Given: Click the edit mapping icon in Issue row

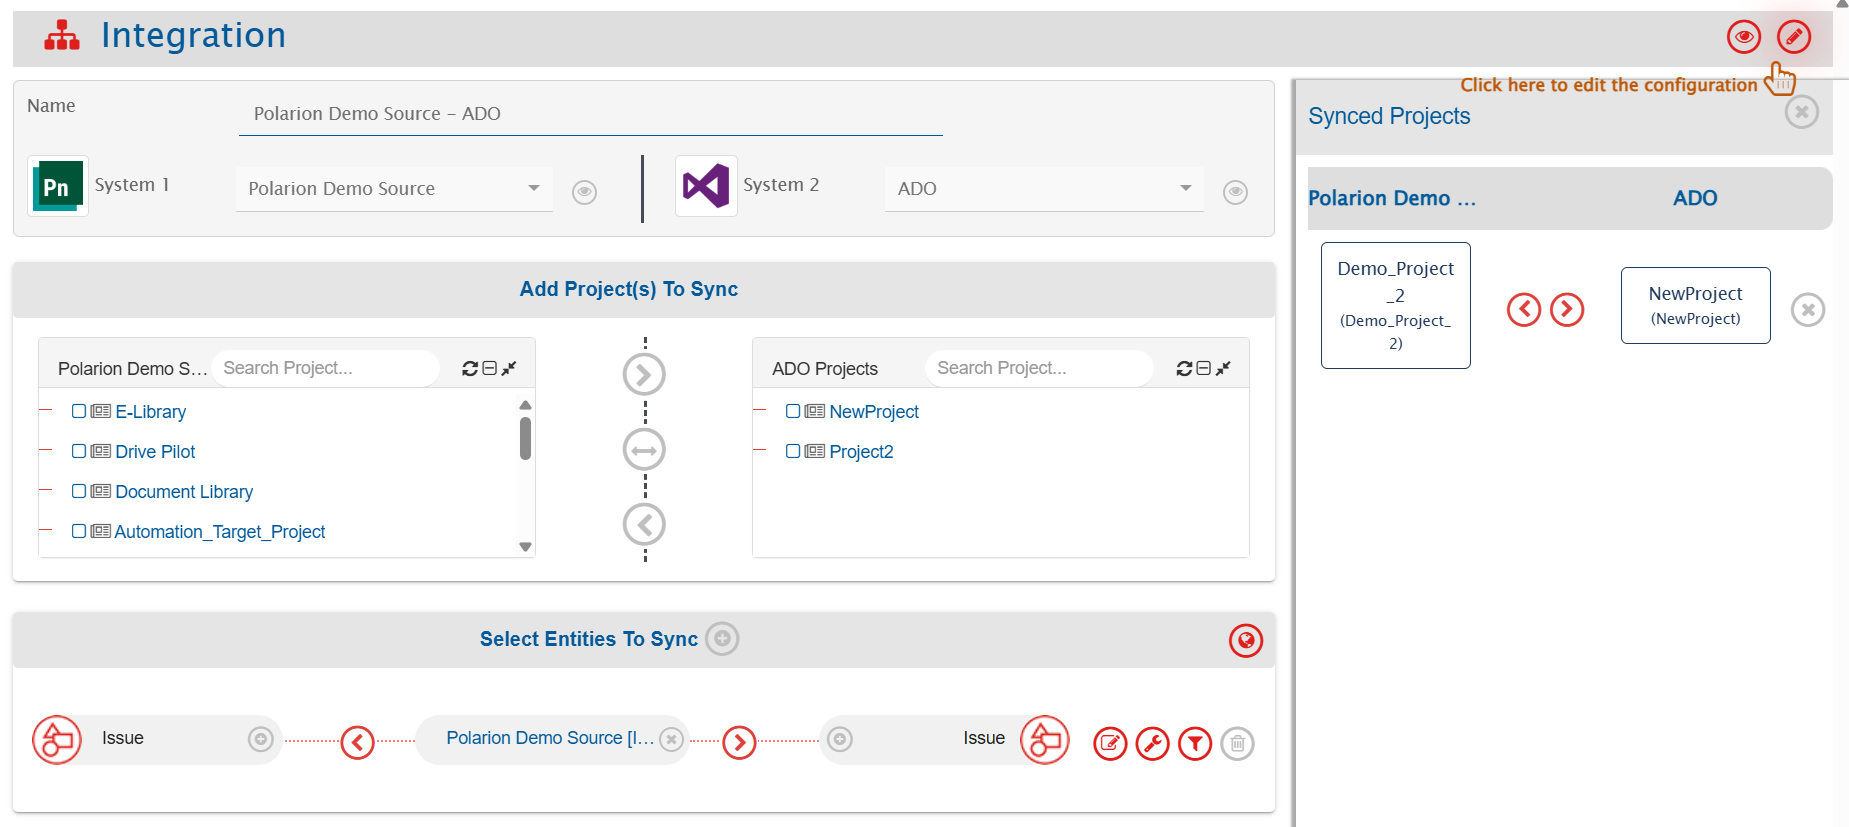Looking at the screenshot, I should tap(1110, 743).
